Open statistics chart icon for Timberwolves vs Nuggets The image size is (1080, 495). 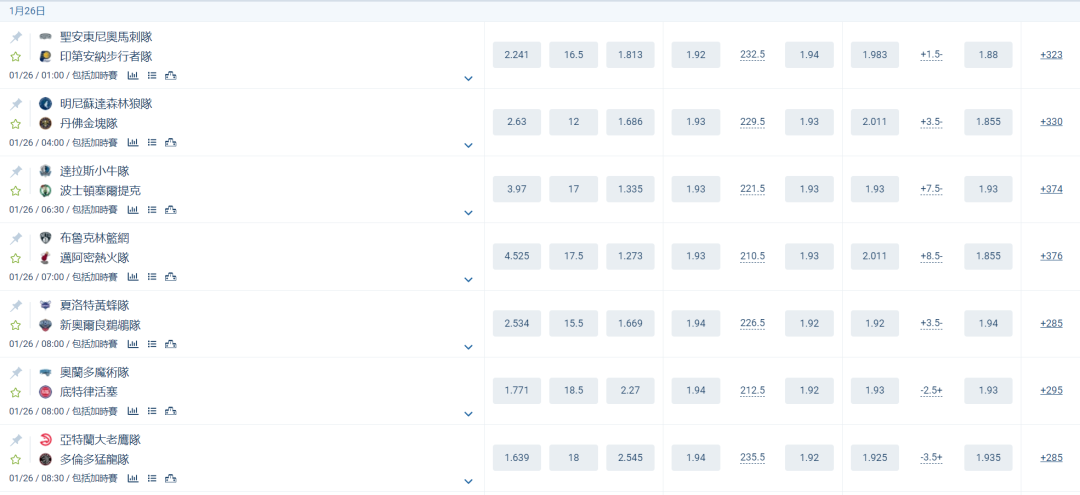coord(133,143)
